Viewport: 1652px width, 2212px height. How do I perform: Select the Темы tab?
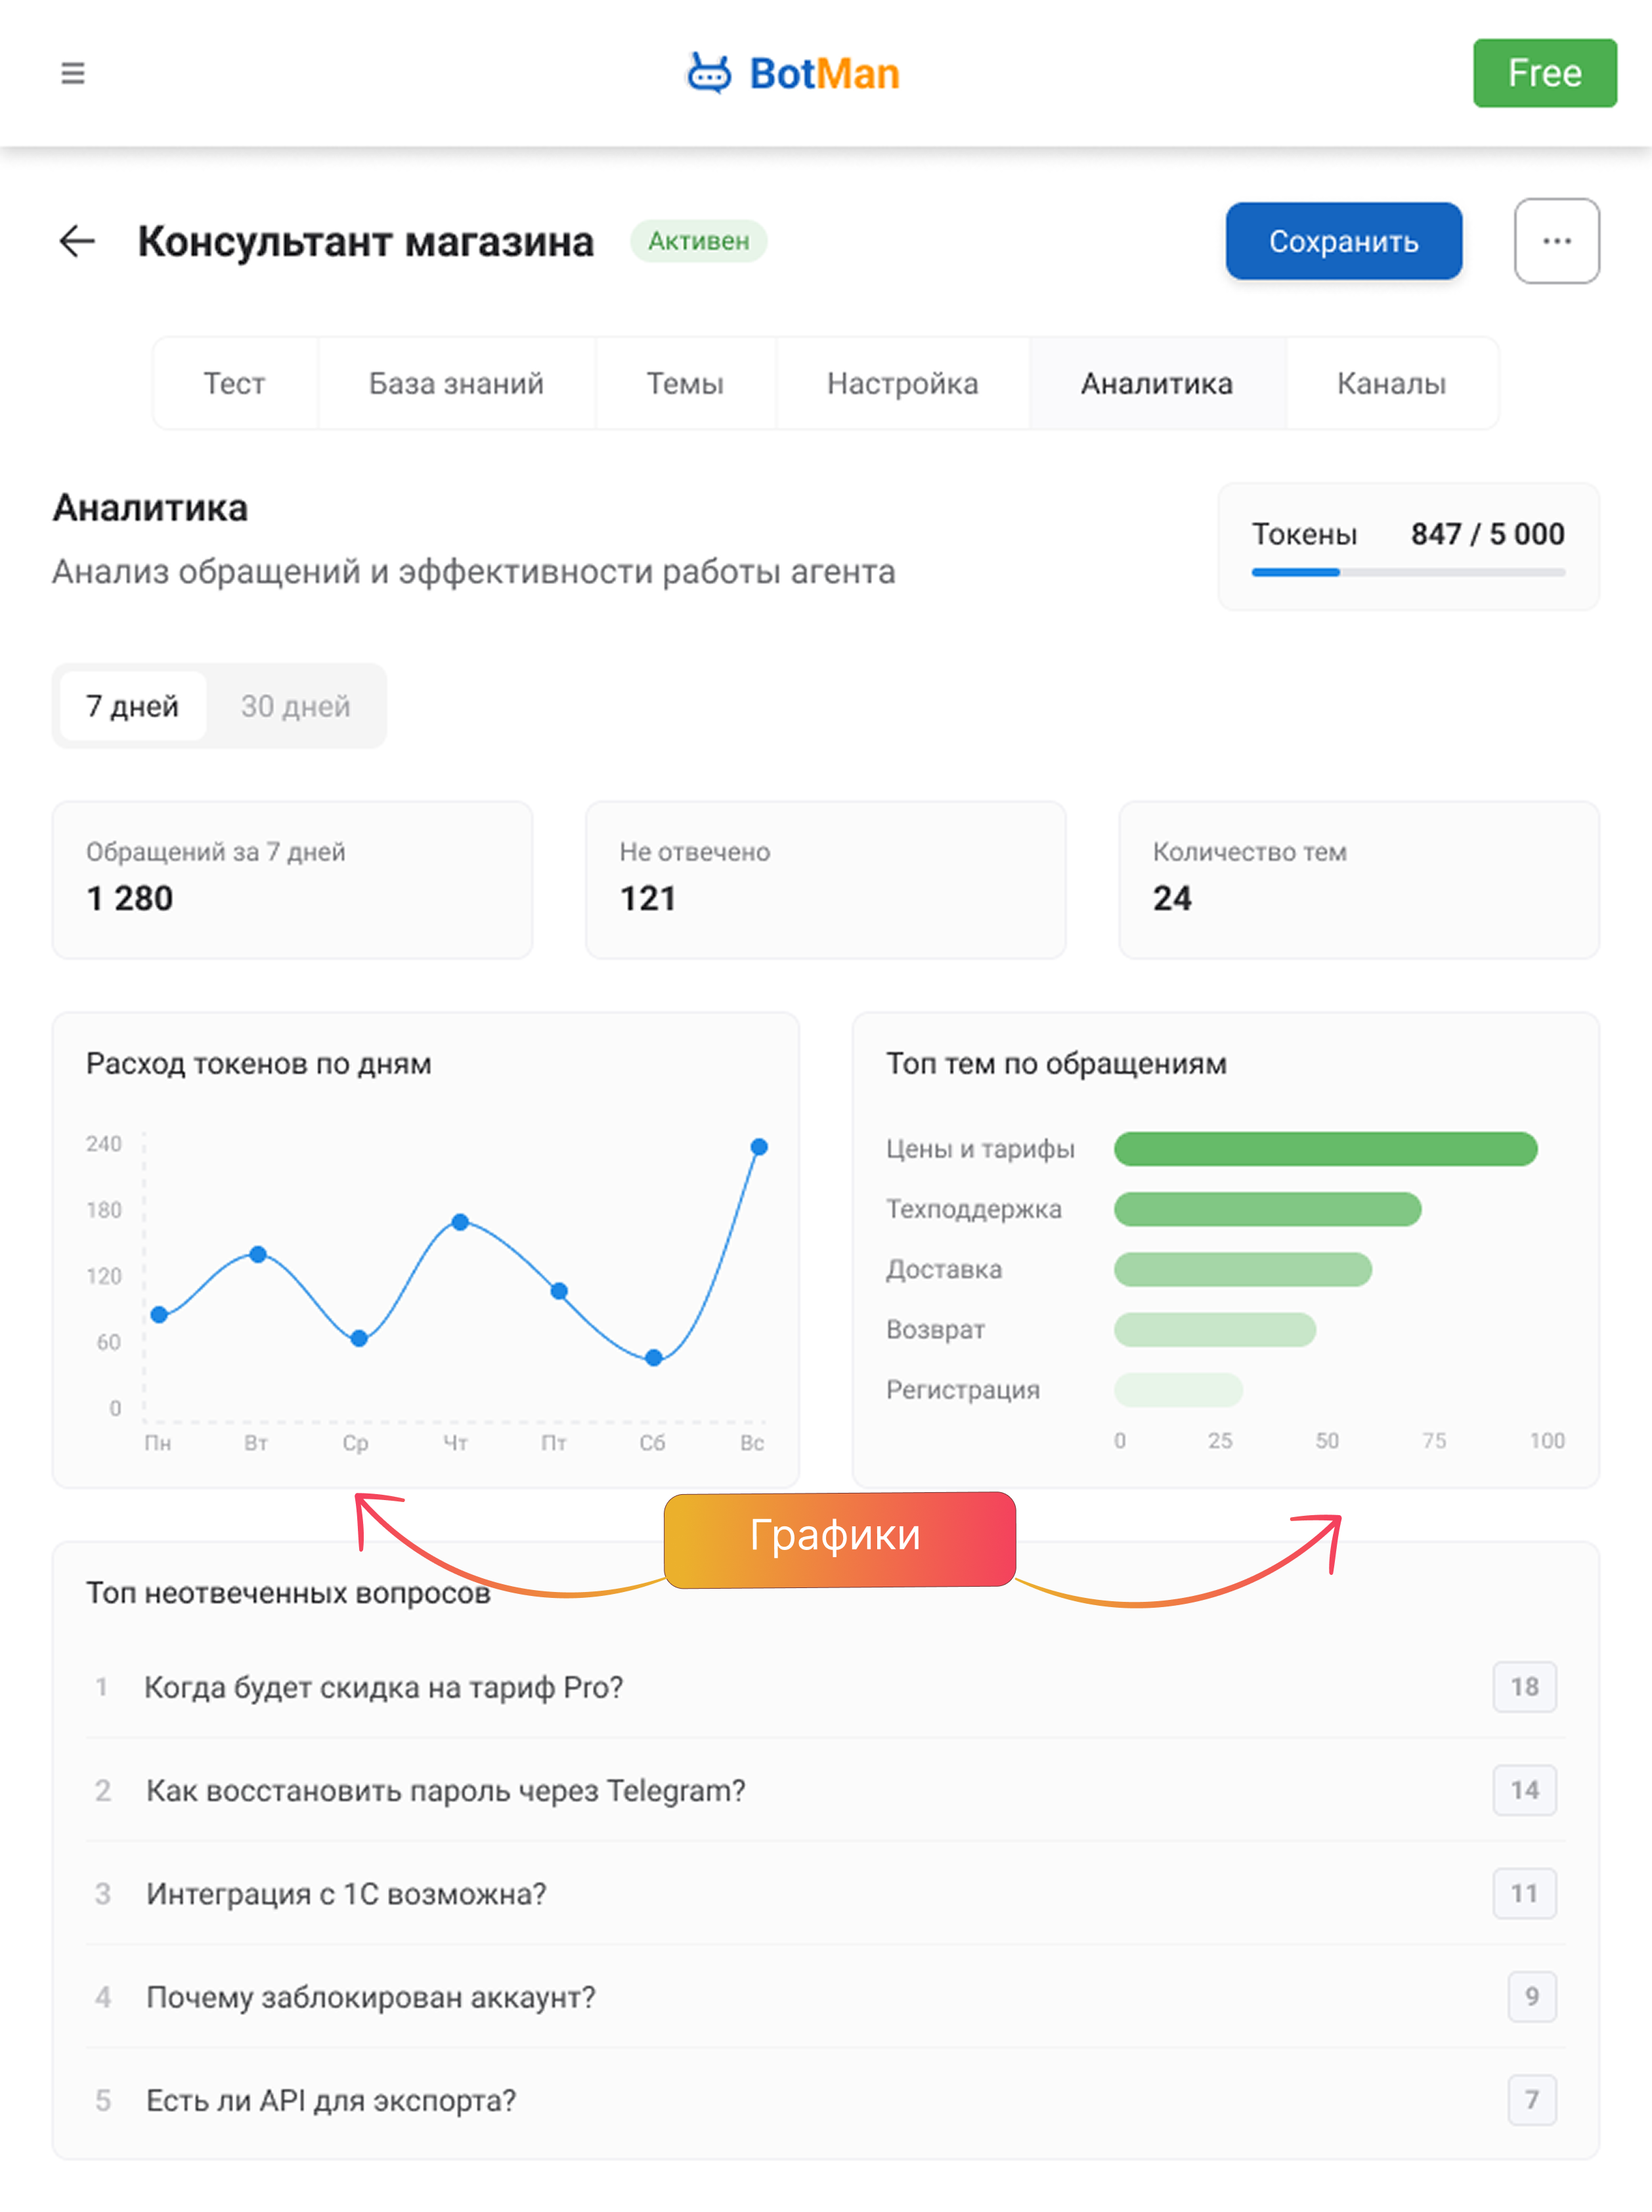coord(685,383)
